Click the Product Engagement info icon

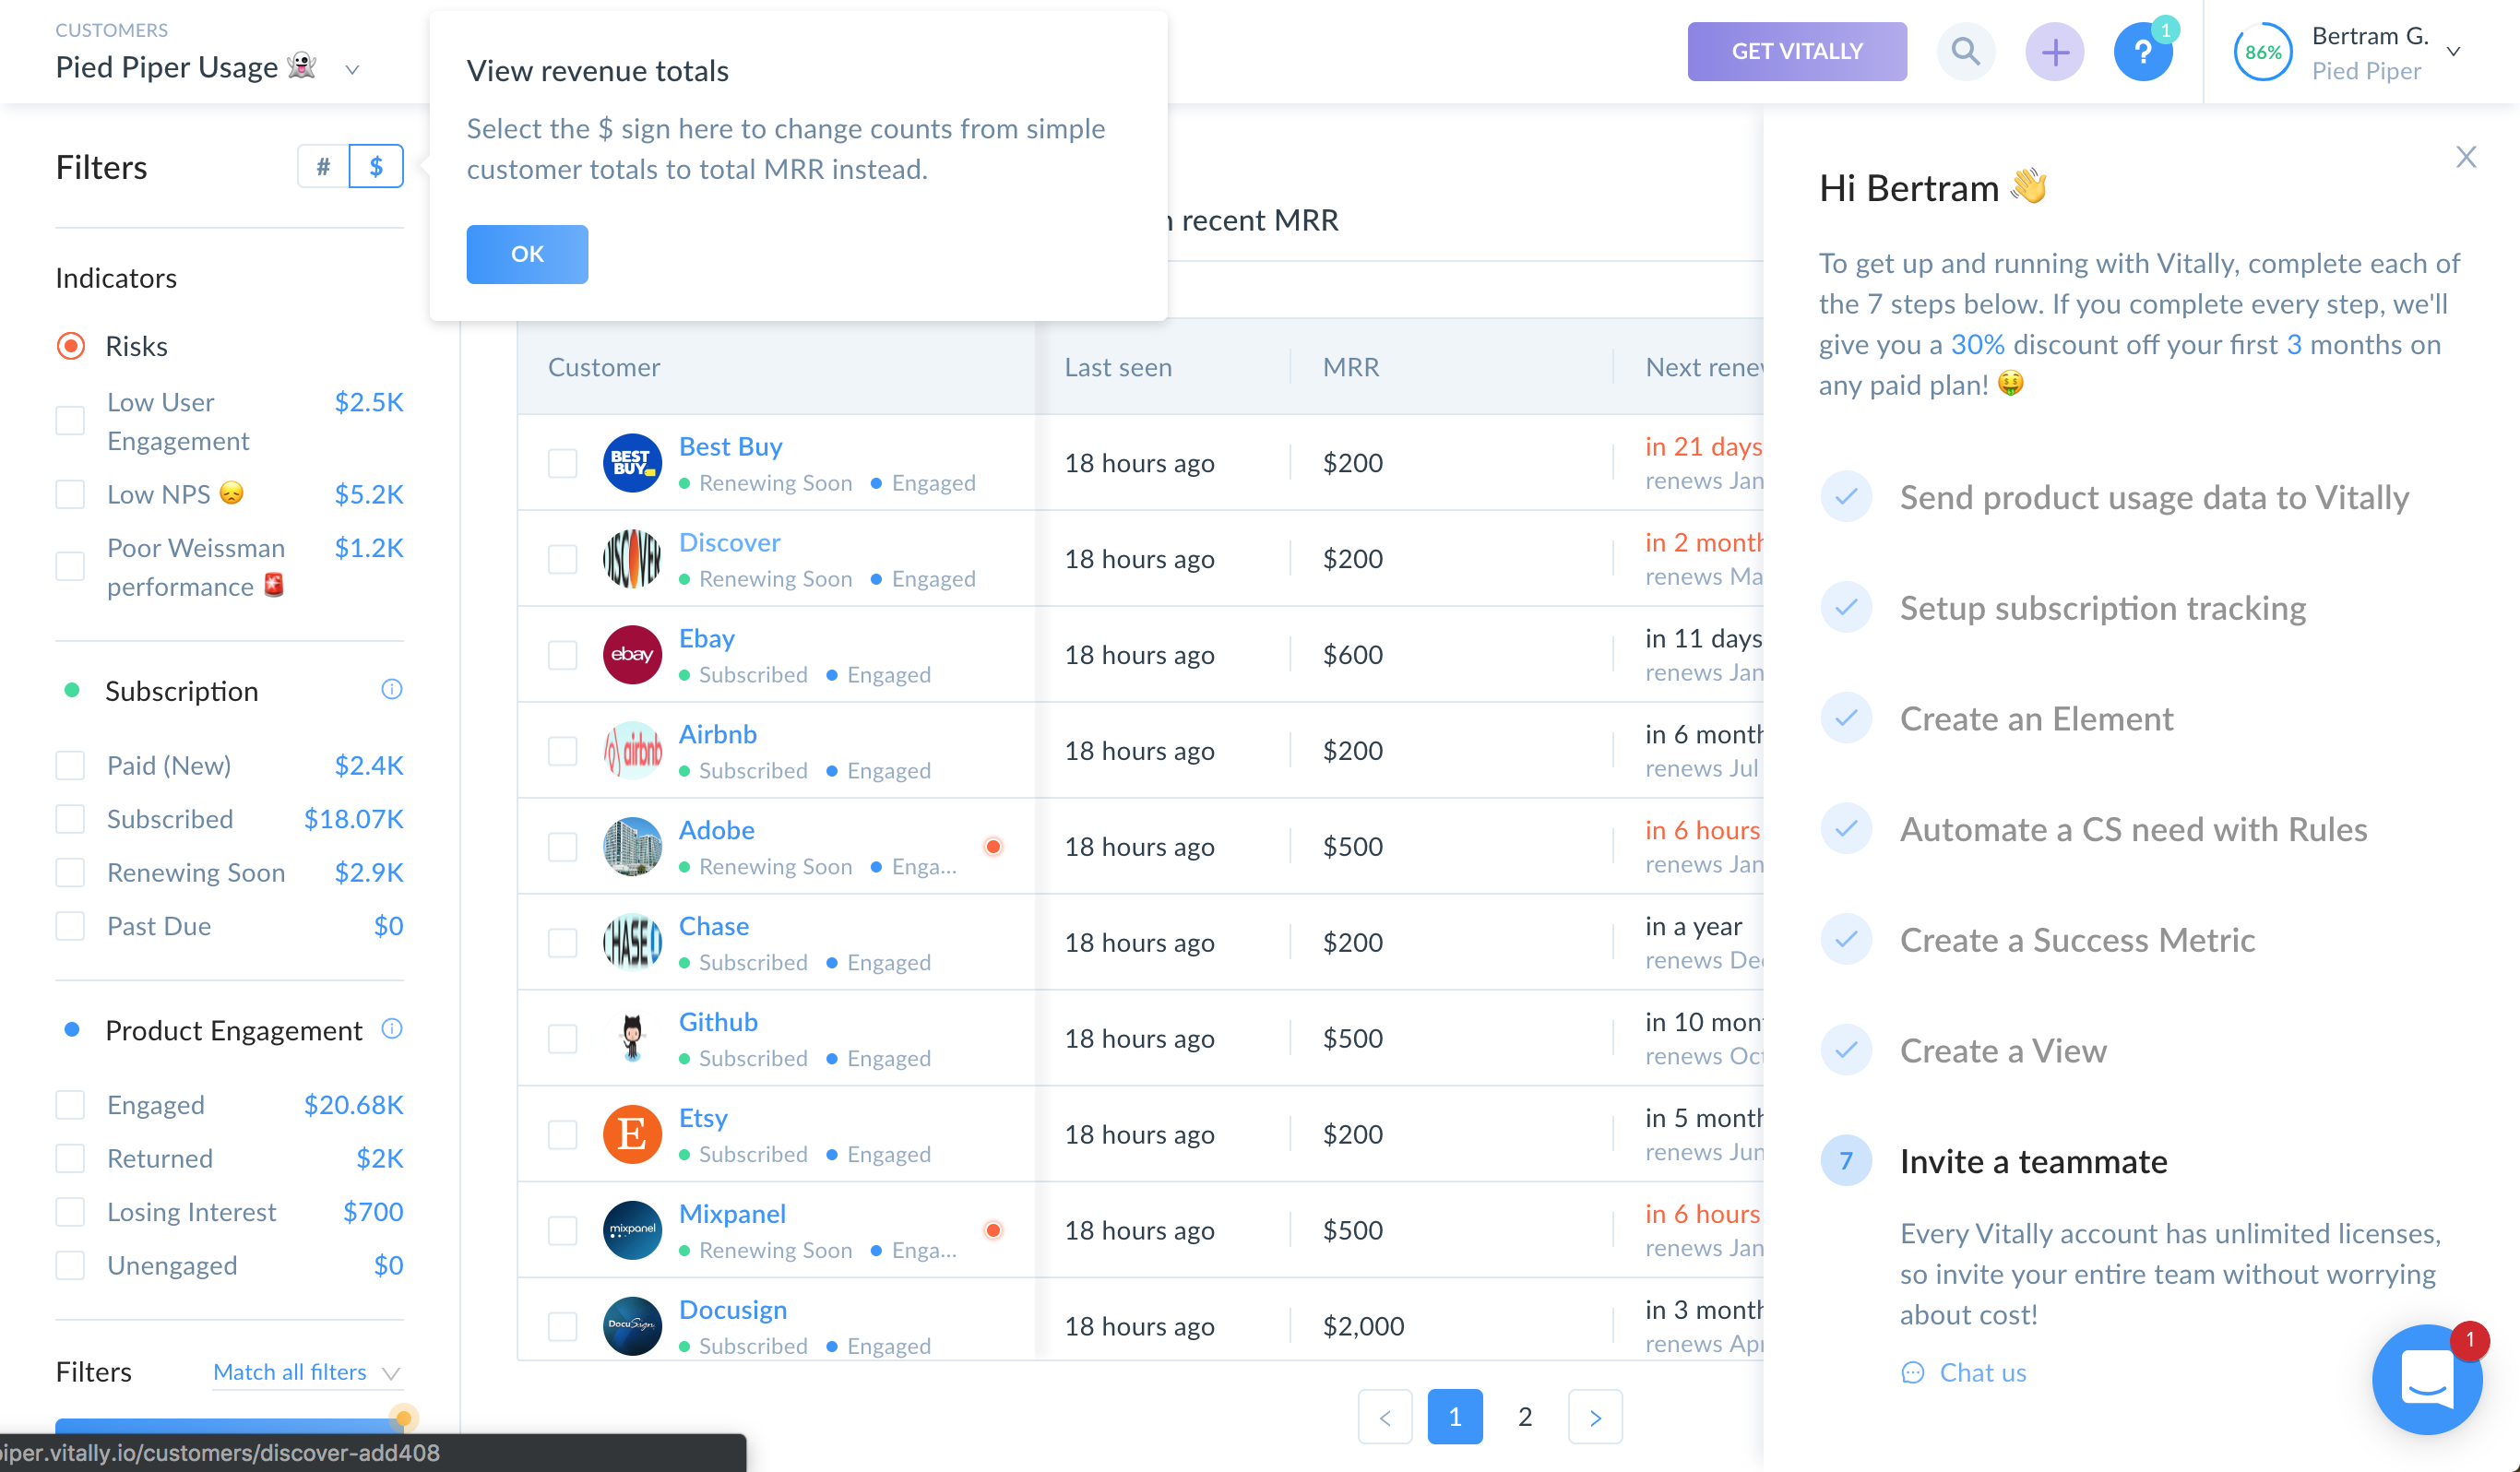[x=391, y=1029]
